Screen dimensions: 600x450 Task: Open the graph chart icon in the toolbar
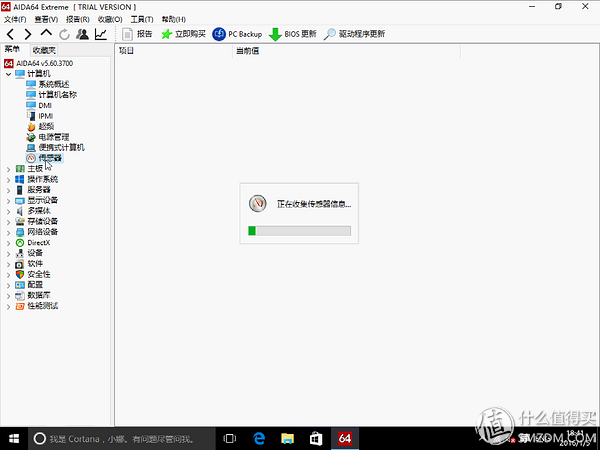click(x=101, y=34)
